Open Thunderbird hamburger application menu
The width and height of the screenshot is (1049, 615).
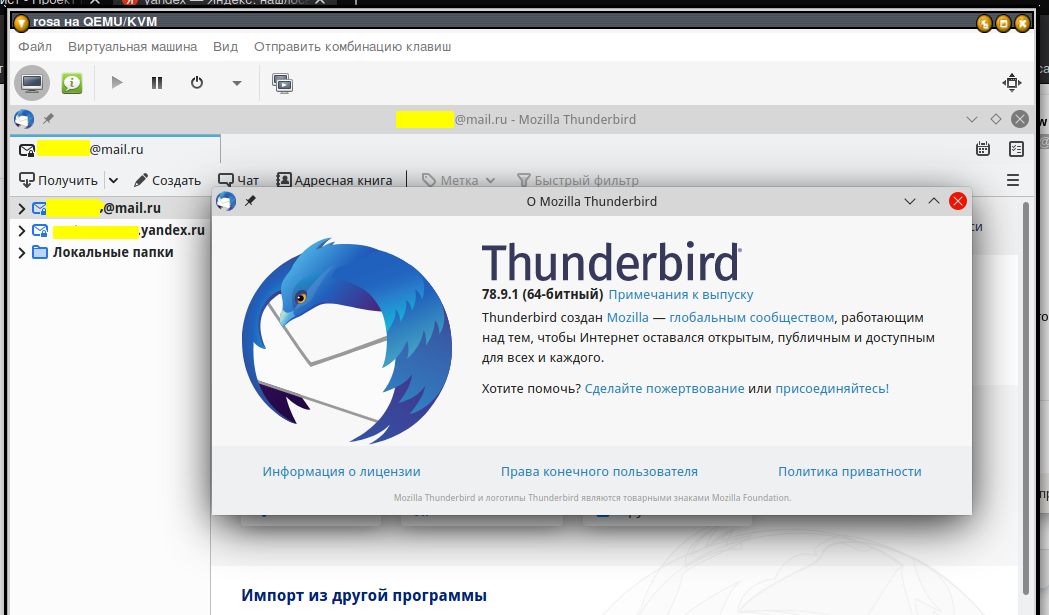[x=1013, y=180]
